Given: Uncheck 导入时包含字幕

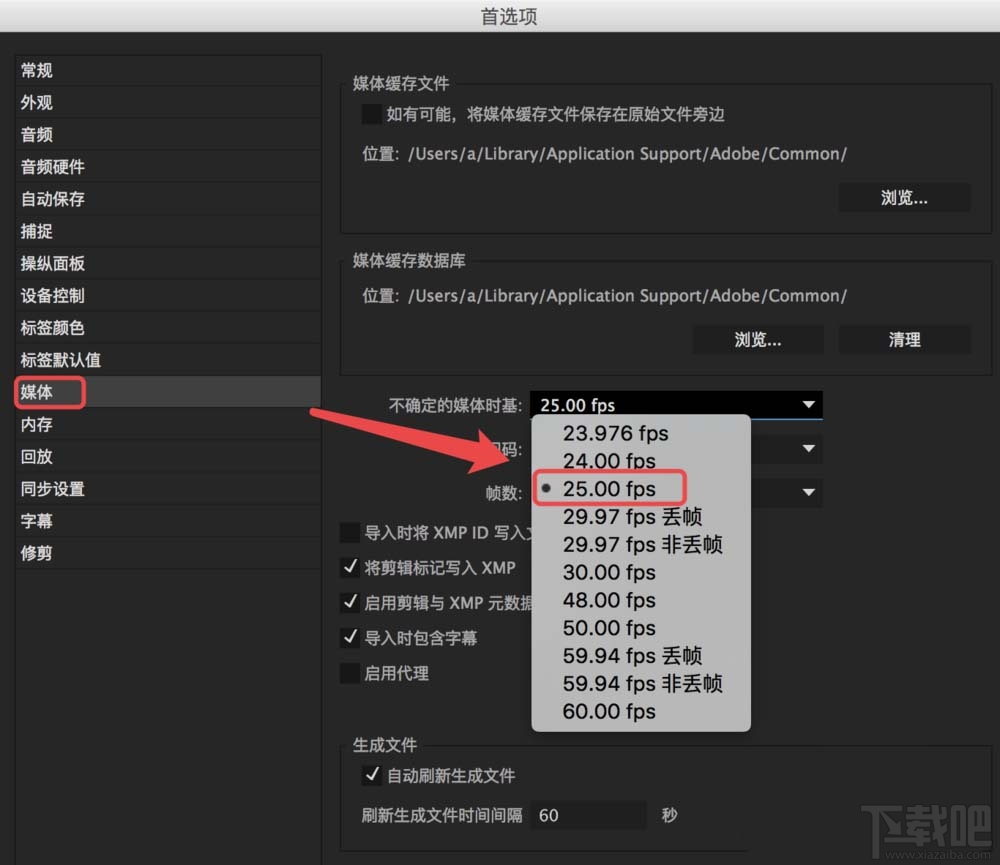Looking at the screenshot, I should pyautogui.click(x=350, y=638).
